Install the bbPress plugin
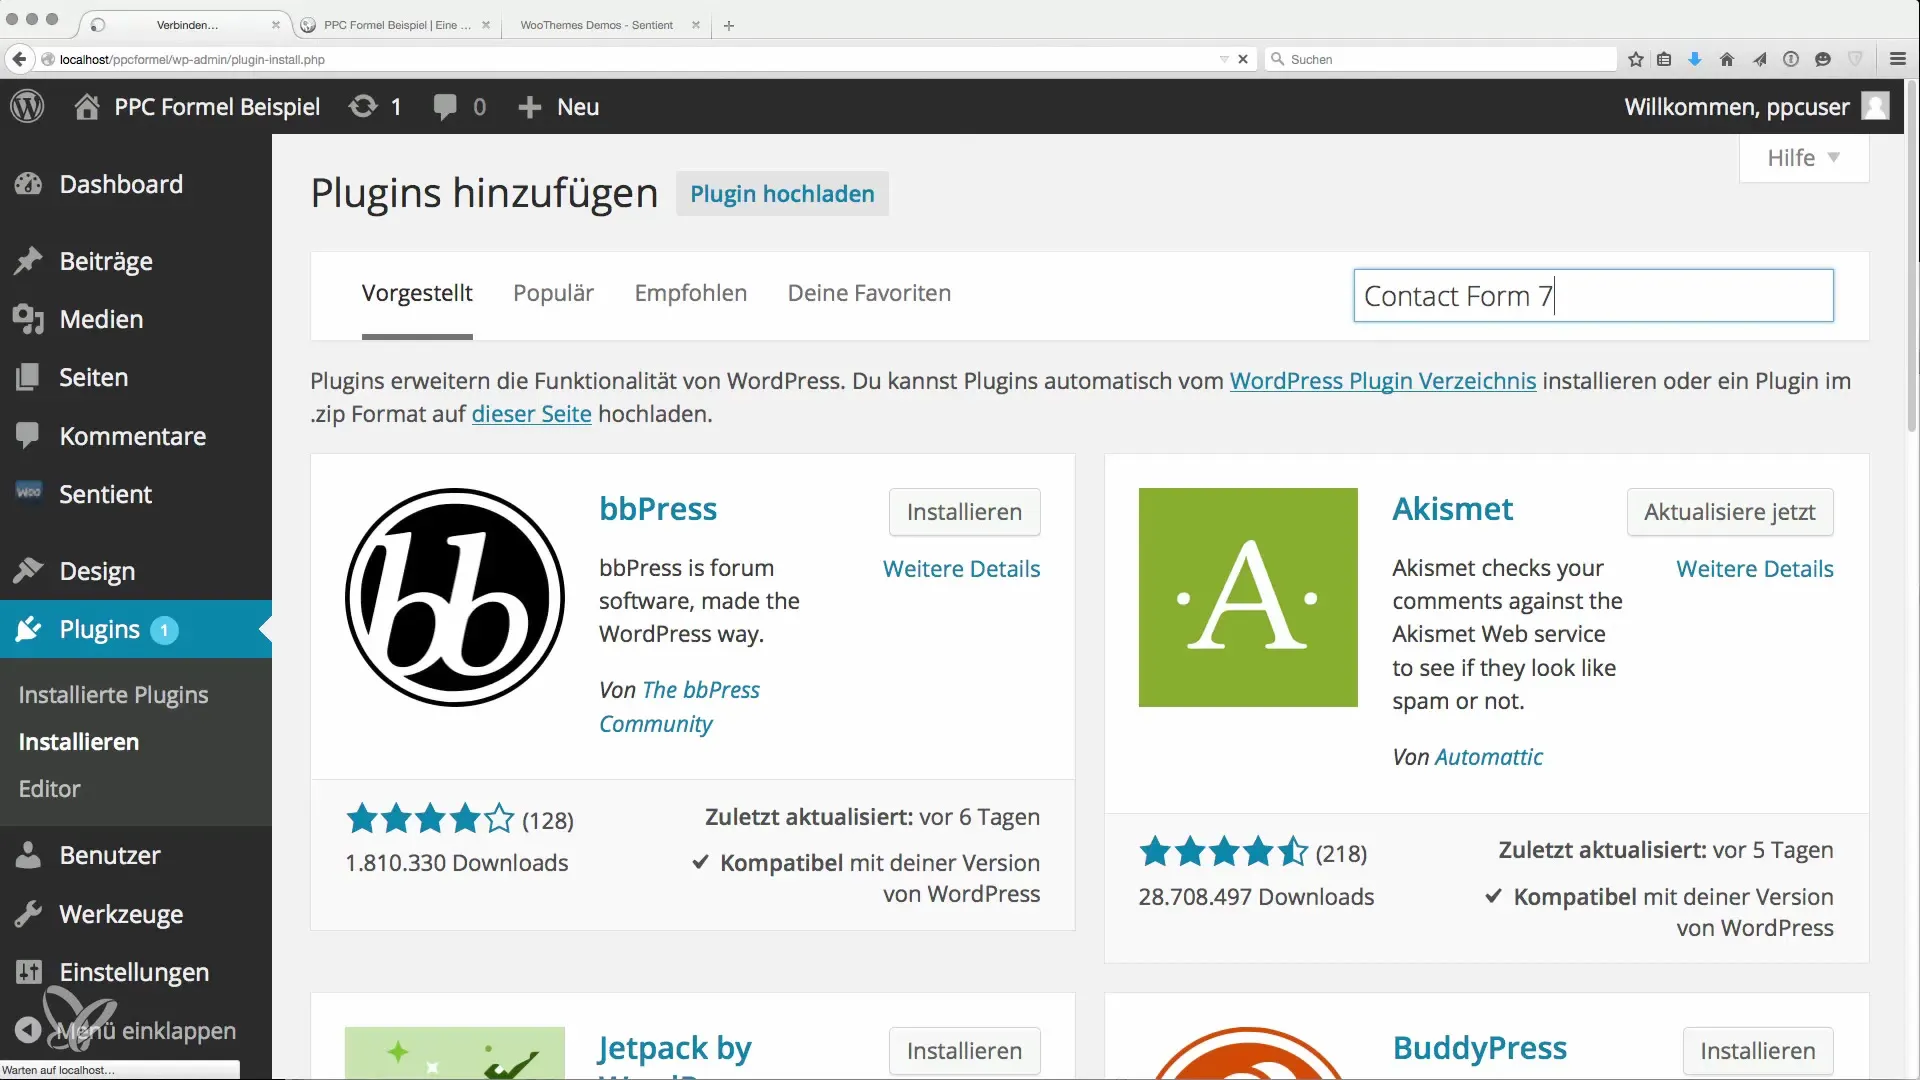The height and width of the screenshot is (1080, 1920). [964, 512]
